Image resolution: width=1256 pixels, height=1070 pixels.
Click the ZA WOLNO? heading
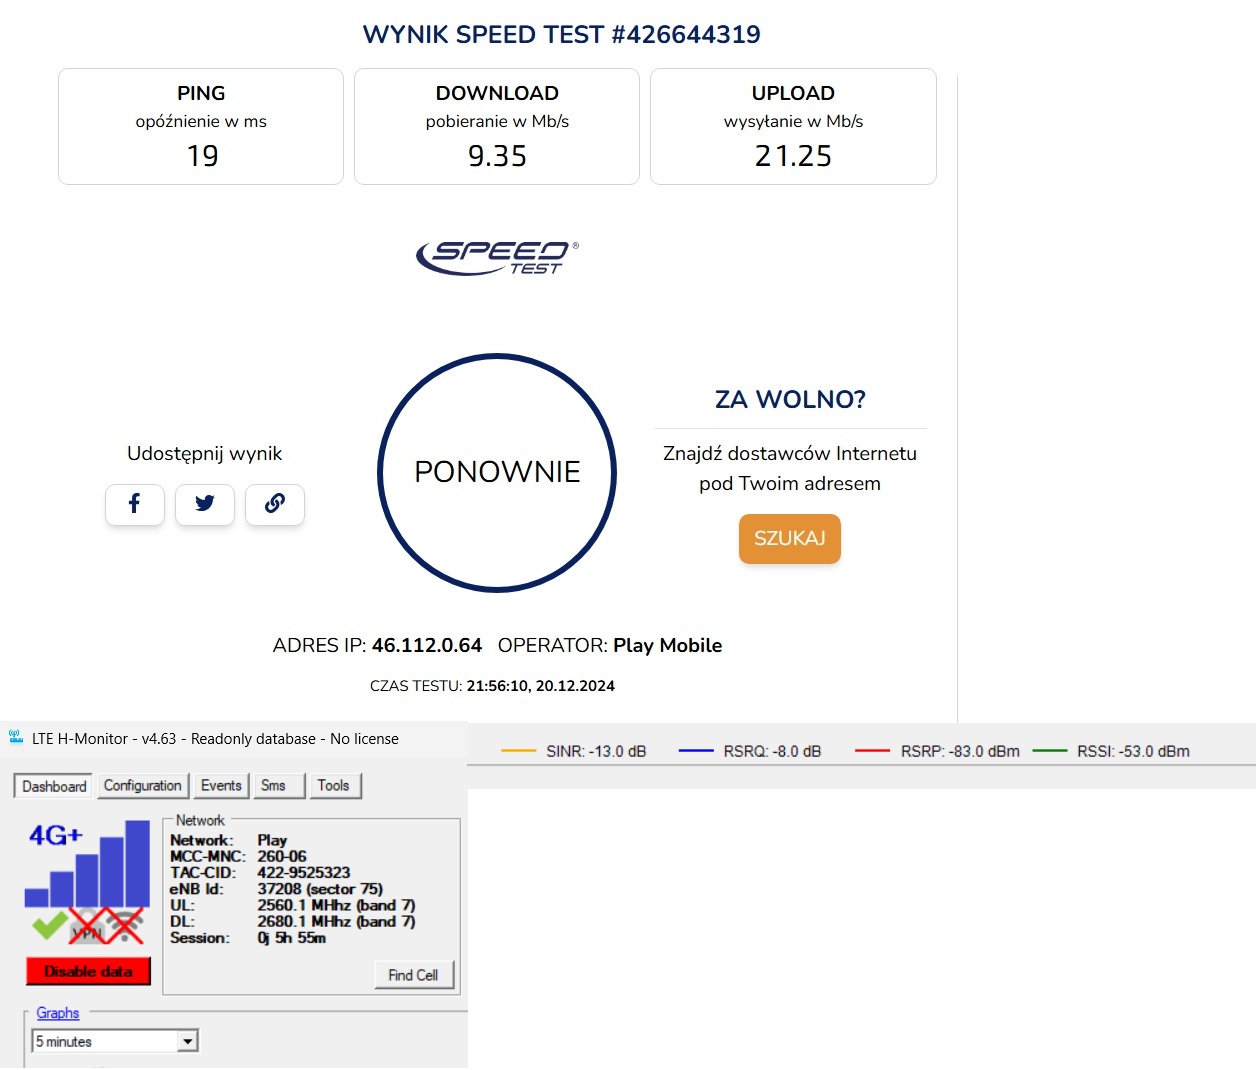tap(790, 399)
